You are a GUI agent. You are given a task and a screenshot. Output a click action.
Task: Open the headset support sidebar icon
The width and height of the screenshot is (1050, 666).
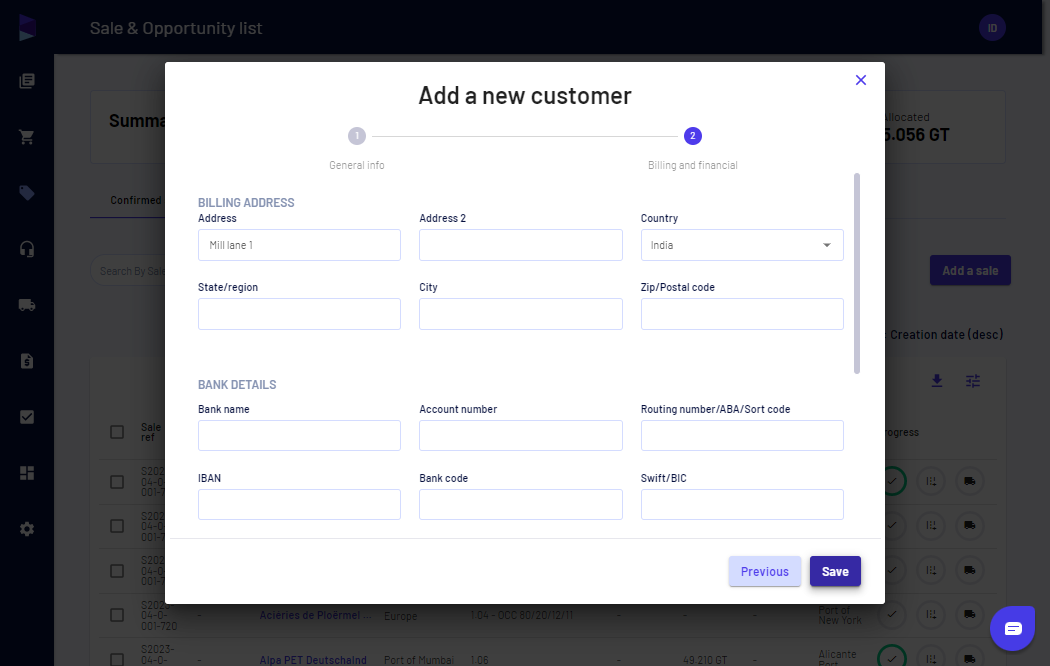click(27, 249)
